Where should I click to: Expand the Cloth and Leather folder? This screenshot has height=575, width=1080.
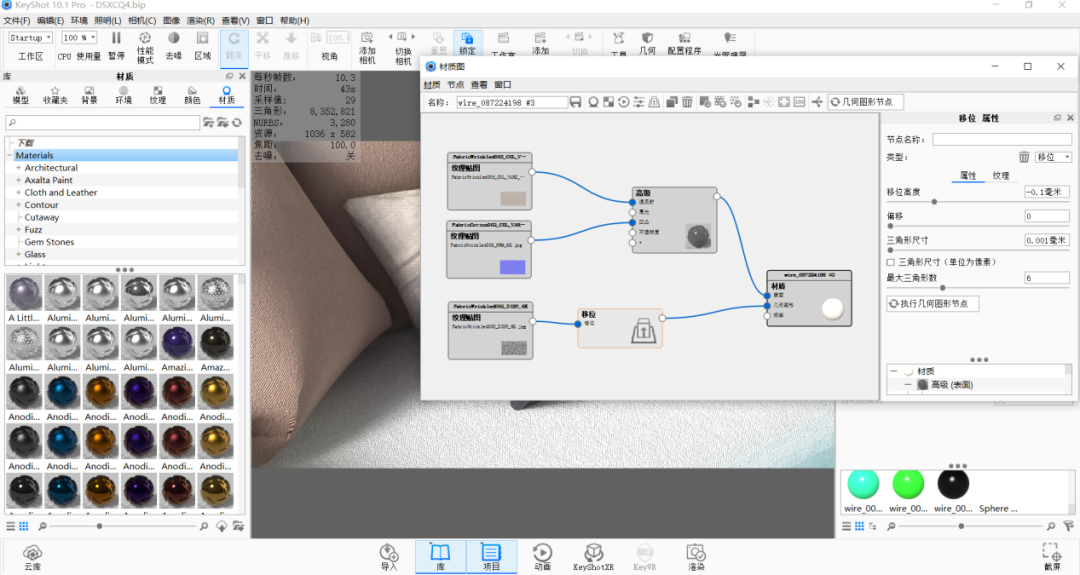click(19, 193)
